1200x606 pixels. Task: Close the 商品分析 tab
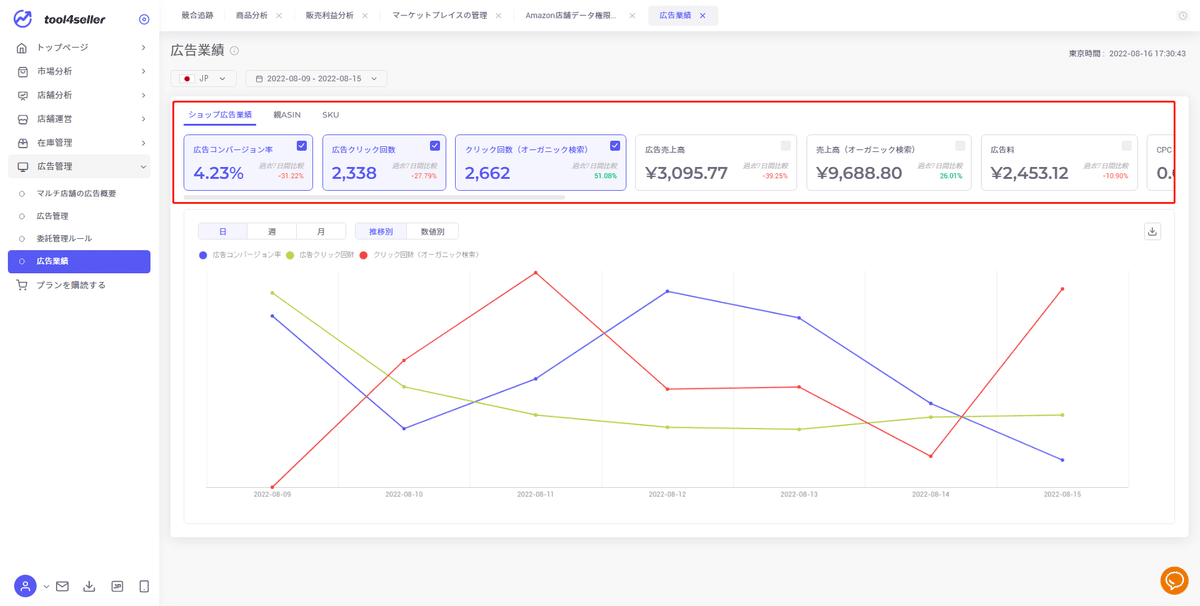coord(279,16)
